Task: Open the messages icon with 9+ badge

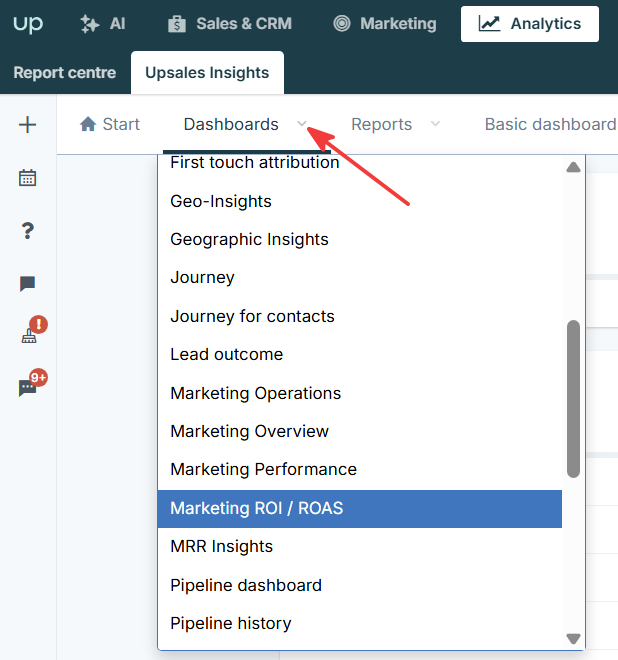Action: click(x=27, y=388)
